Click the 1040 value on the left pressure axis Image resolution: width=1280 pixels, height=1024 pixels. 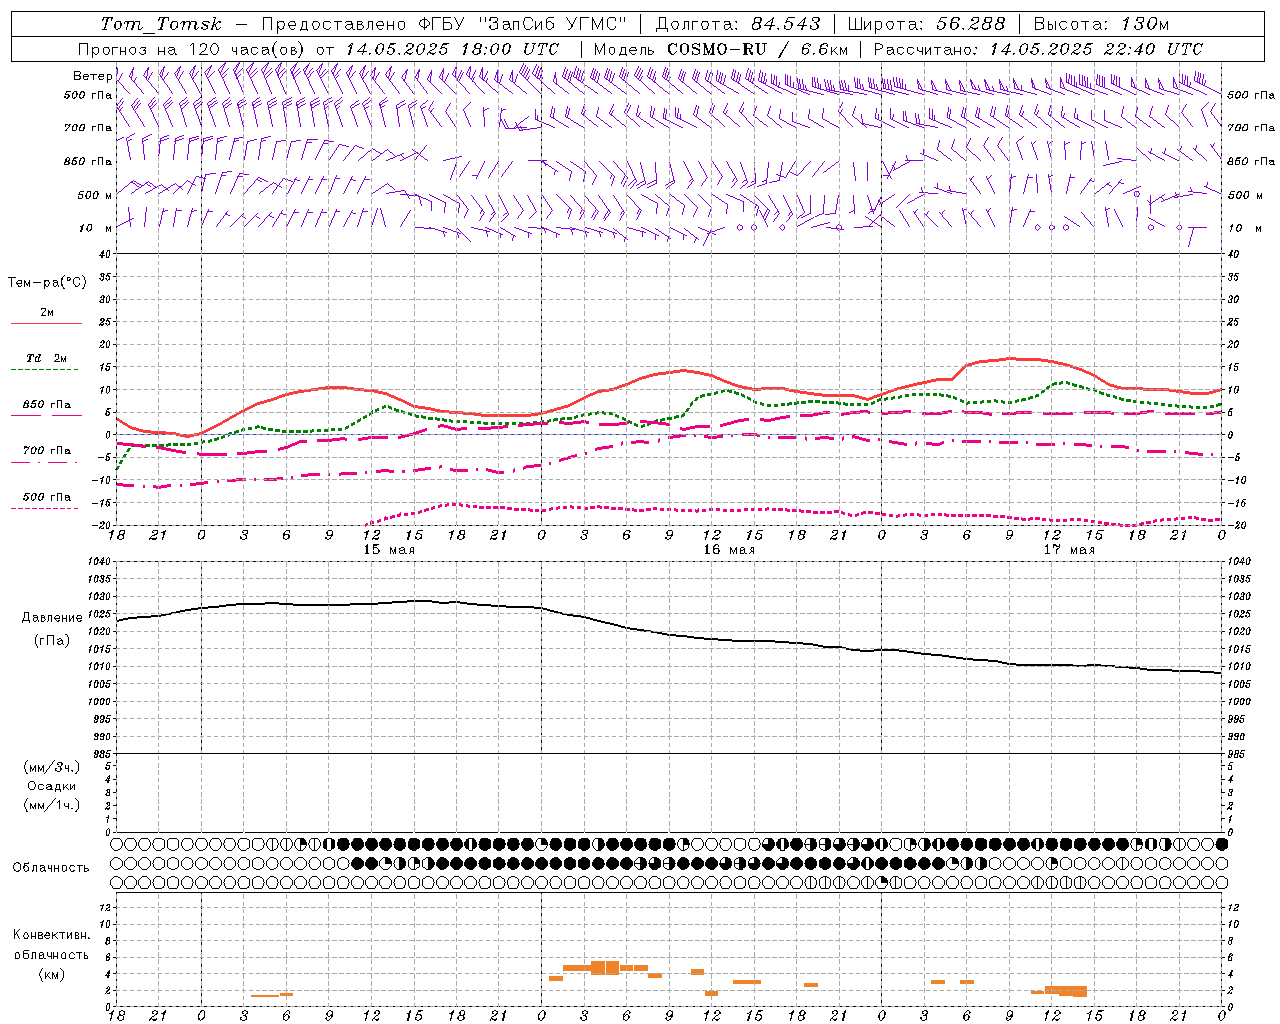click(x=98, y=563)
